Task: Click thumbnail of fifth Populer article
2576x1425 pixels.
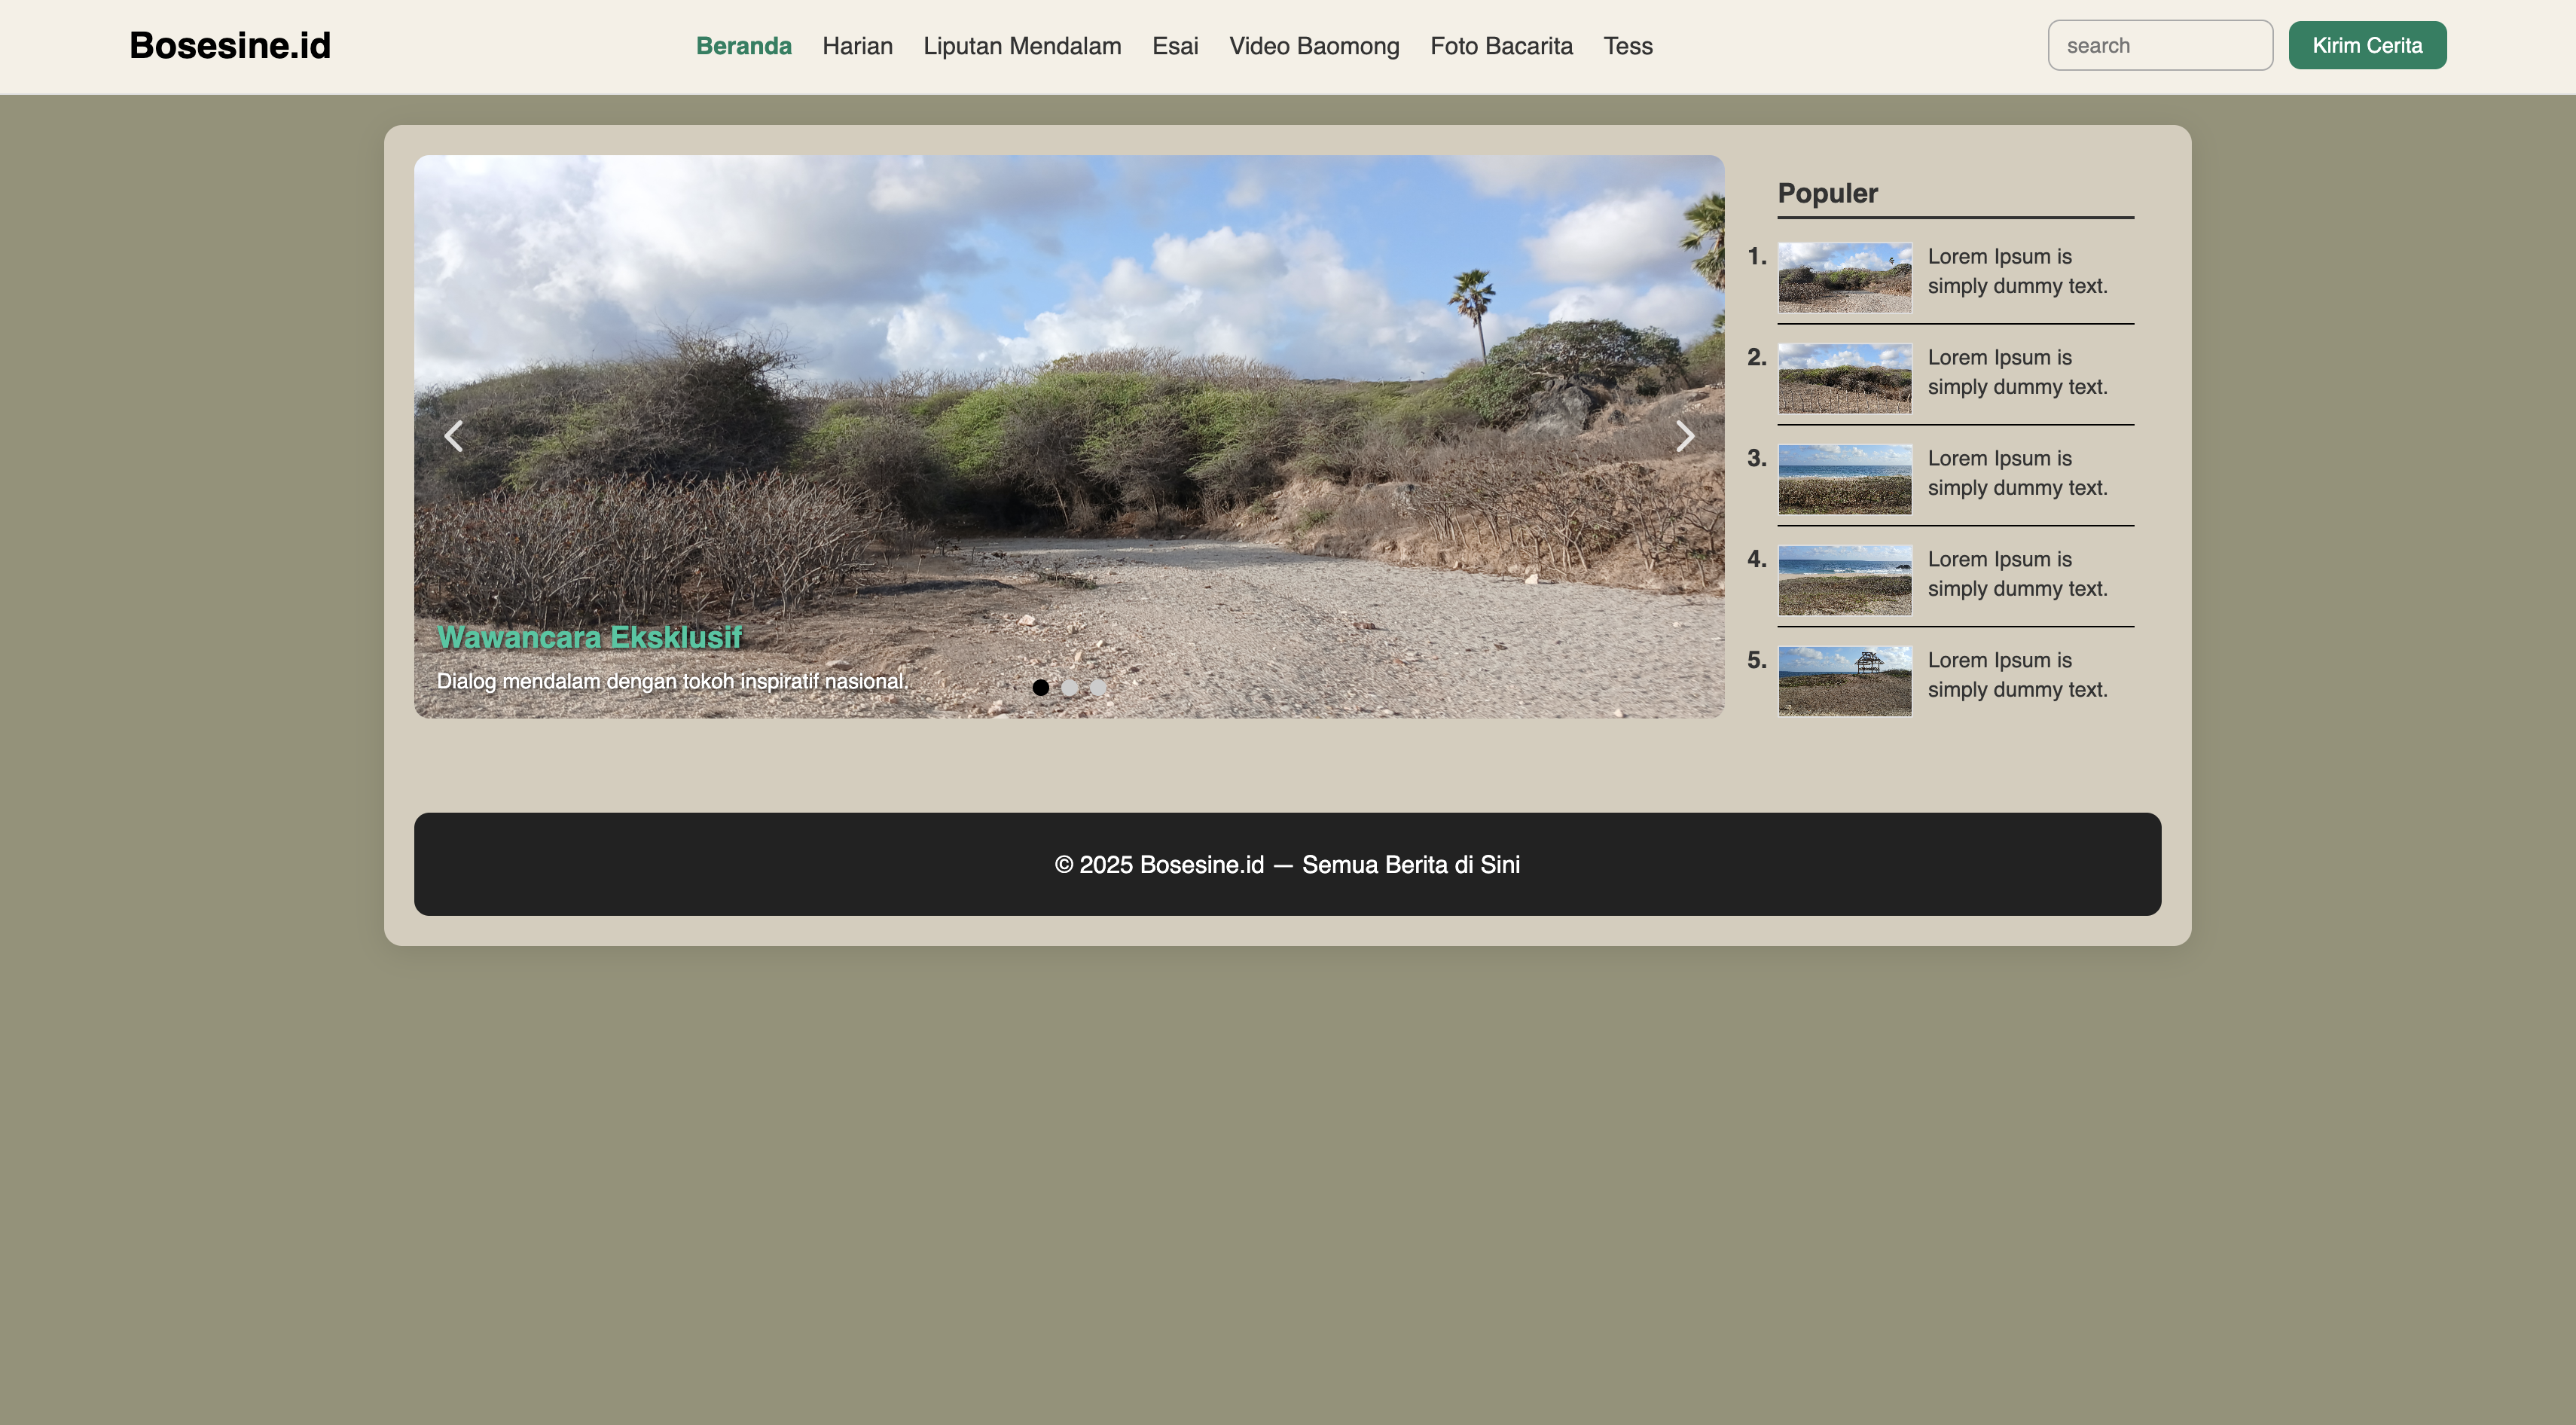Action: (x=1844, y=681)
